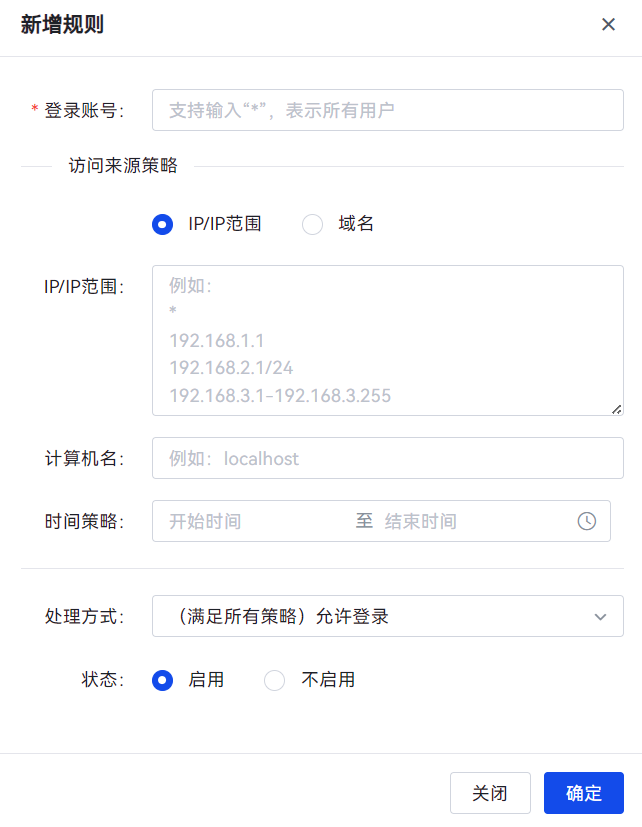Pick the 开始时间 start time field

coord(250,521)
